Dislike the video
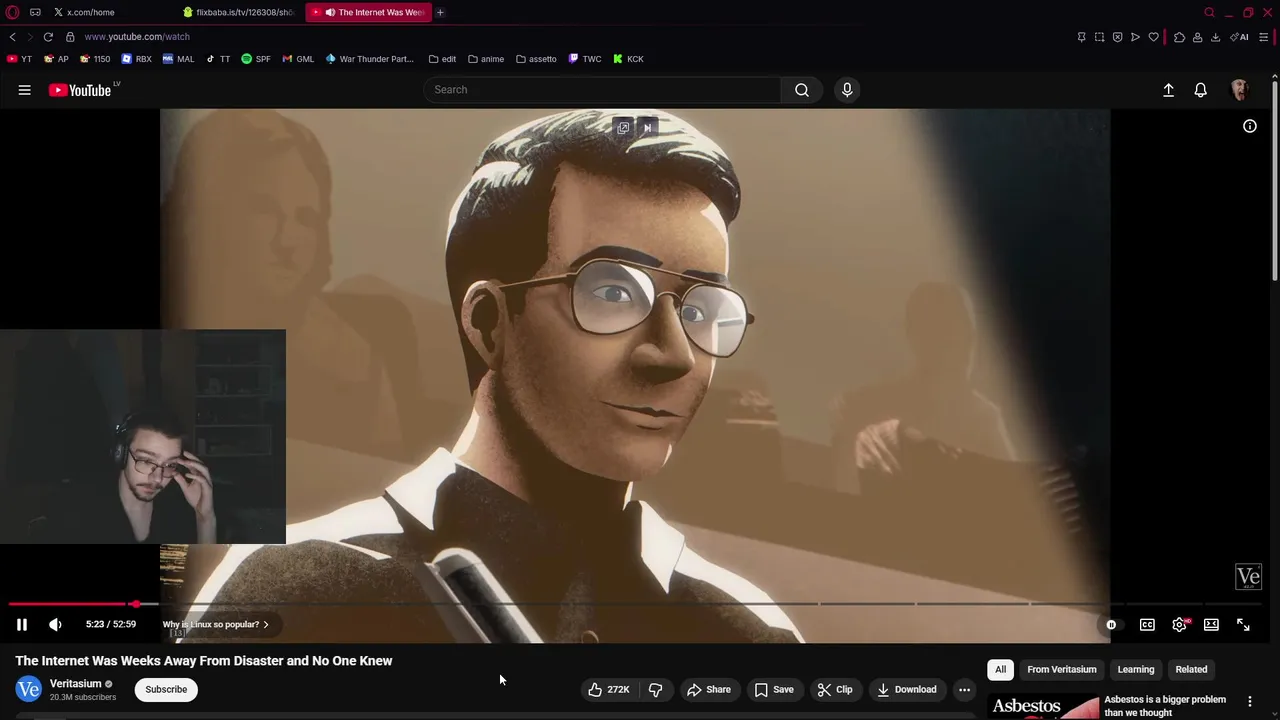 (x=656, y=689)
